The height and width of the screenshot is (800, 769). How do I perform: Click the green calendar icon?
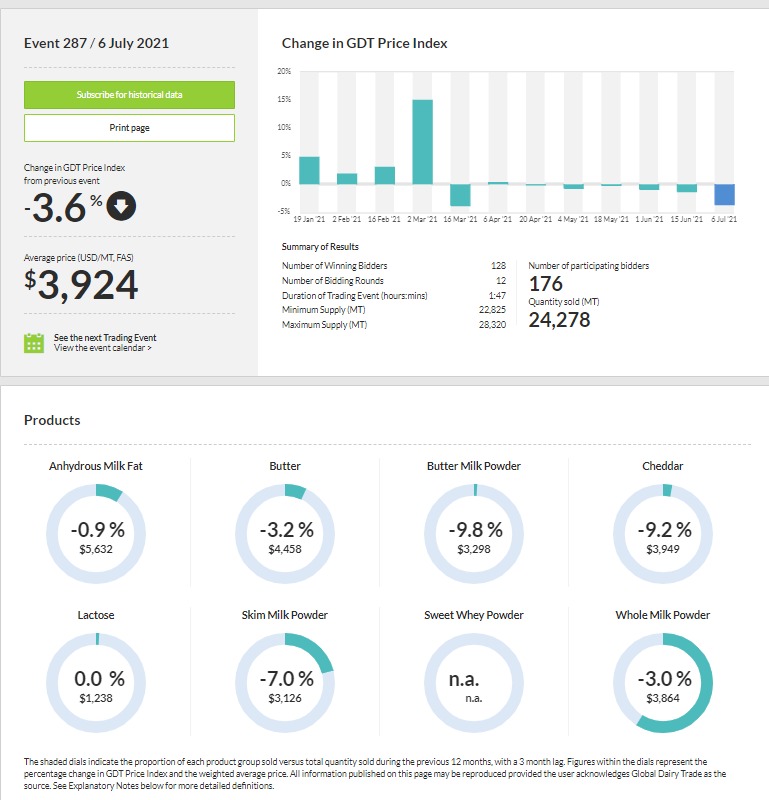point(34,343)
